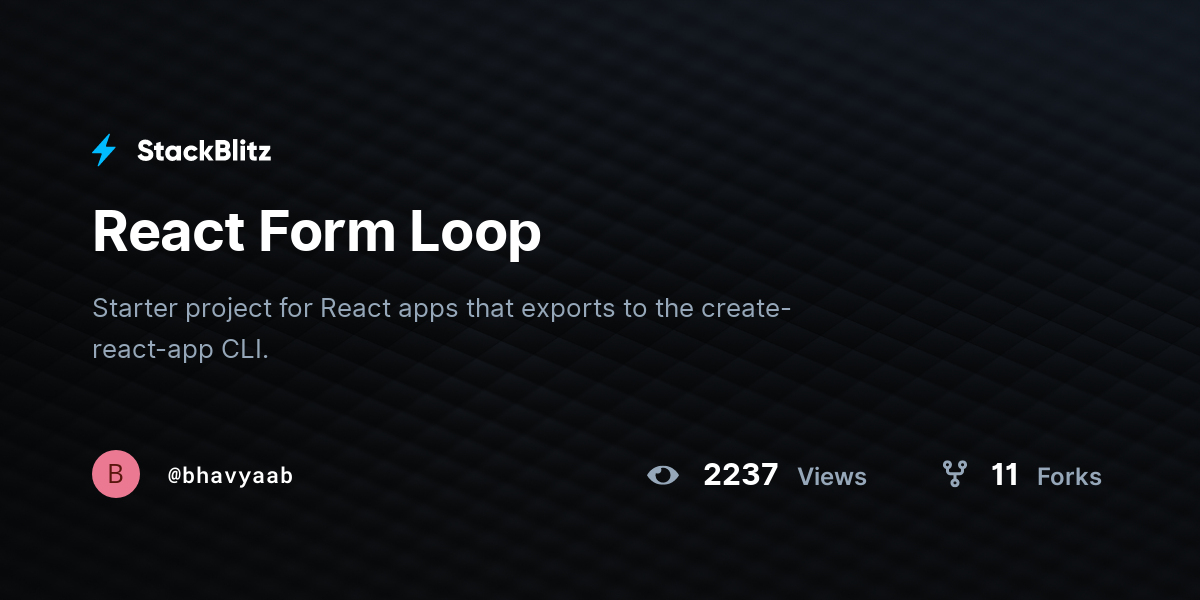Click the word exports in the description
The width and height of the screenshot is (1200, 600).
(568, 310)
